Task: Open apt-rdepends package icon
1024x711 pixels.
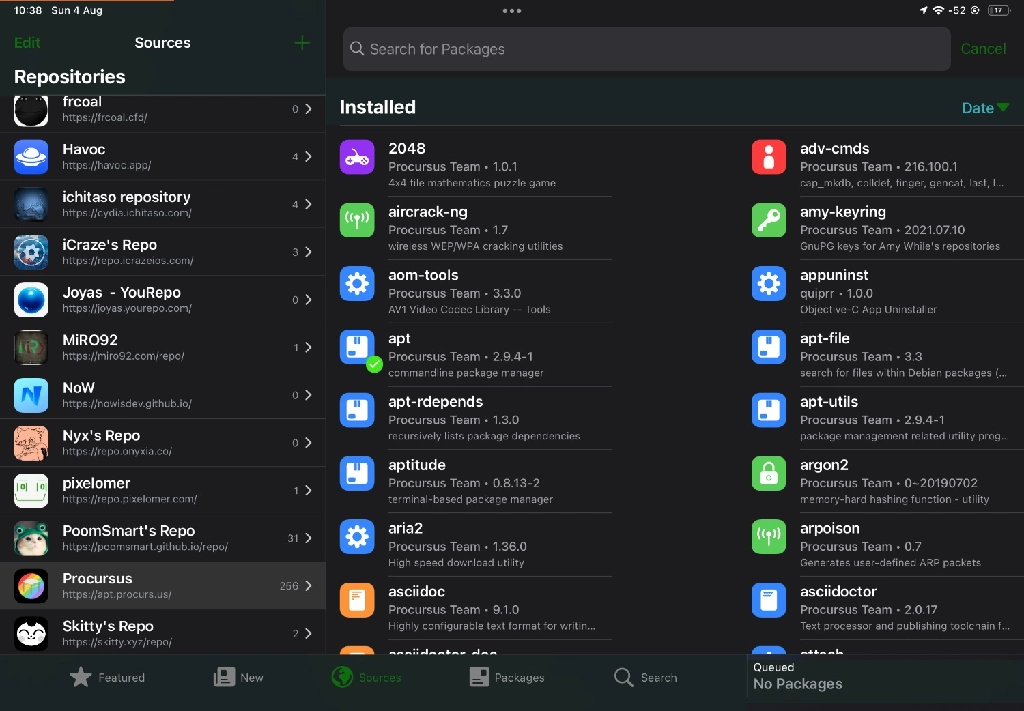Action: [x=357, y=411]
